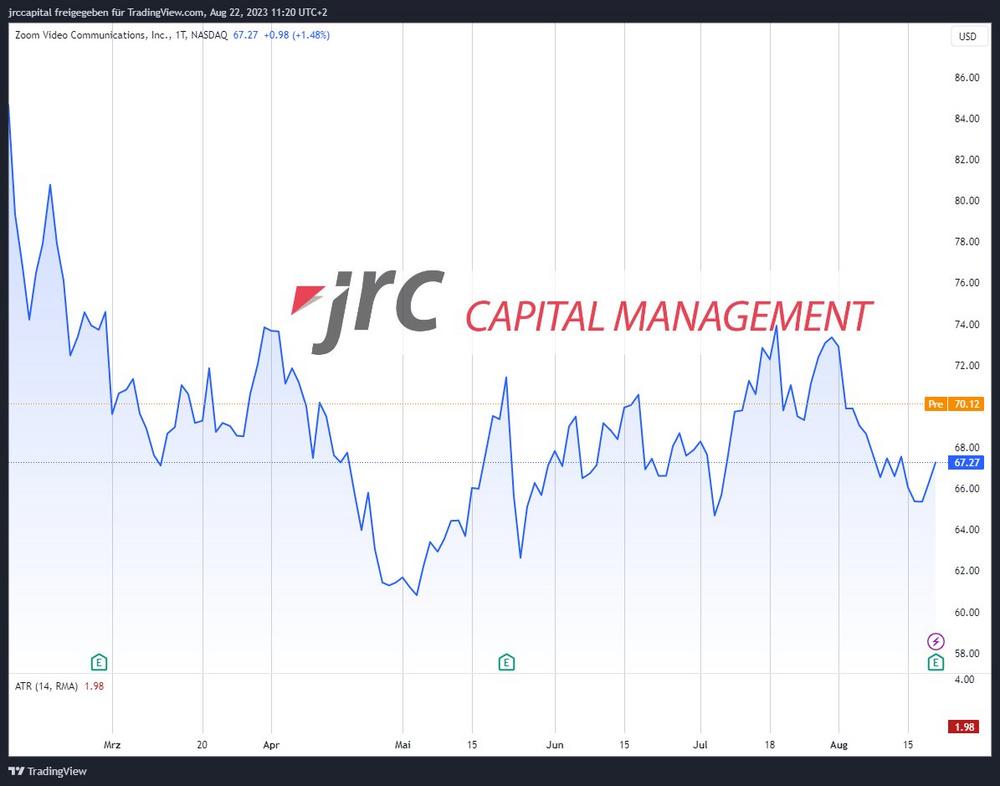Click the Jul date label on the time axis
Image resolution: width=1000 pixels, height=786 pixels.
pyautogui.click(x=700, y=745)
